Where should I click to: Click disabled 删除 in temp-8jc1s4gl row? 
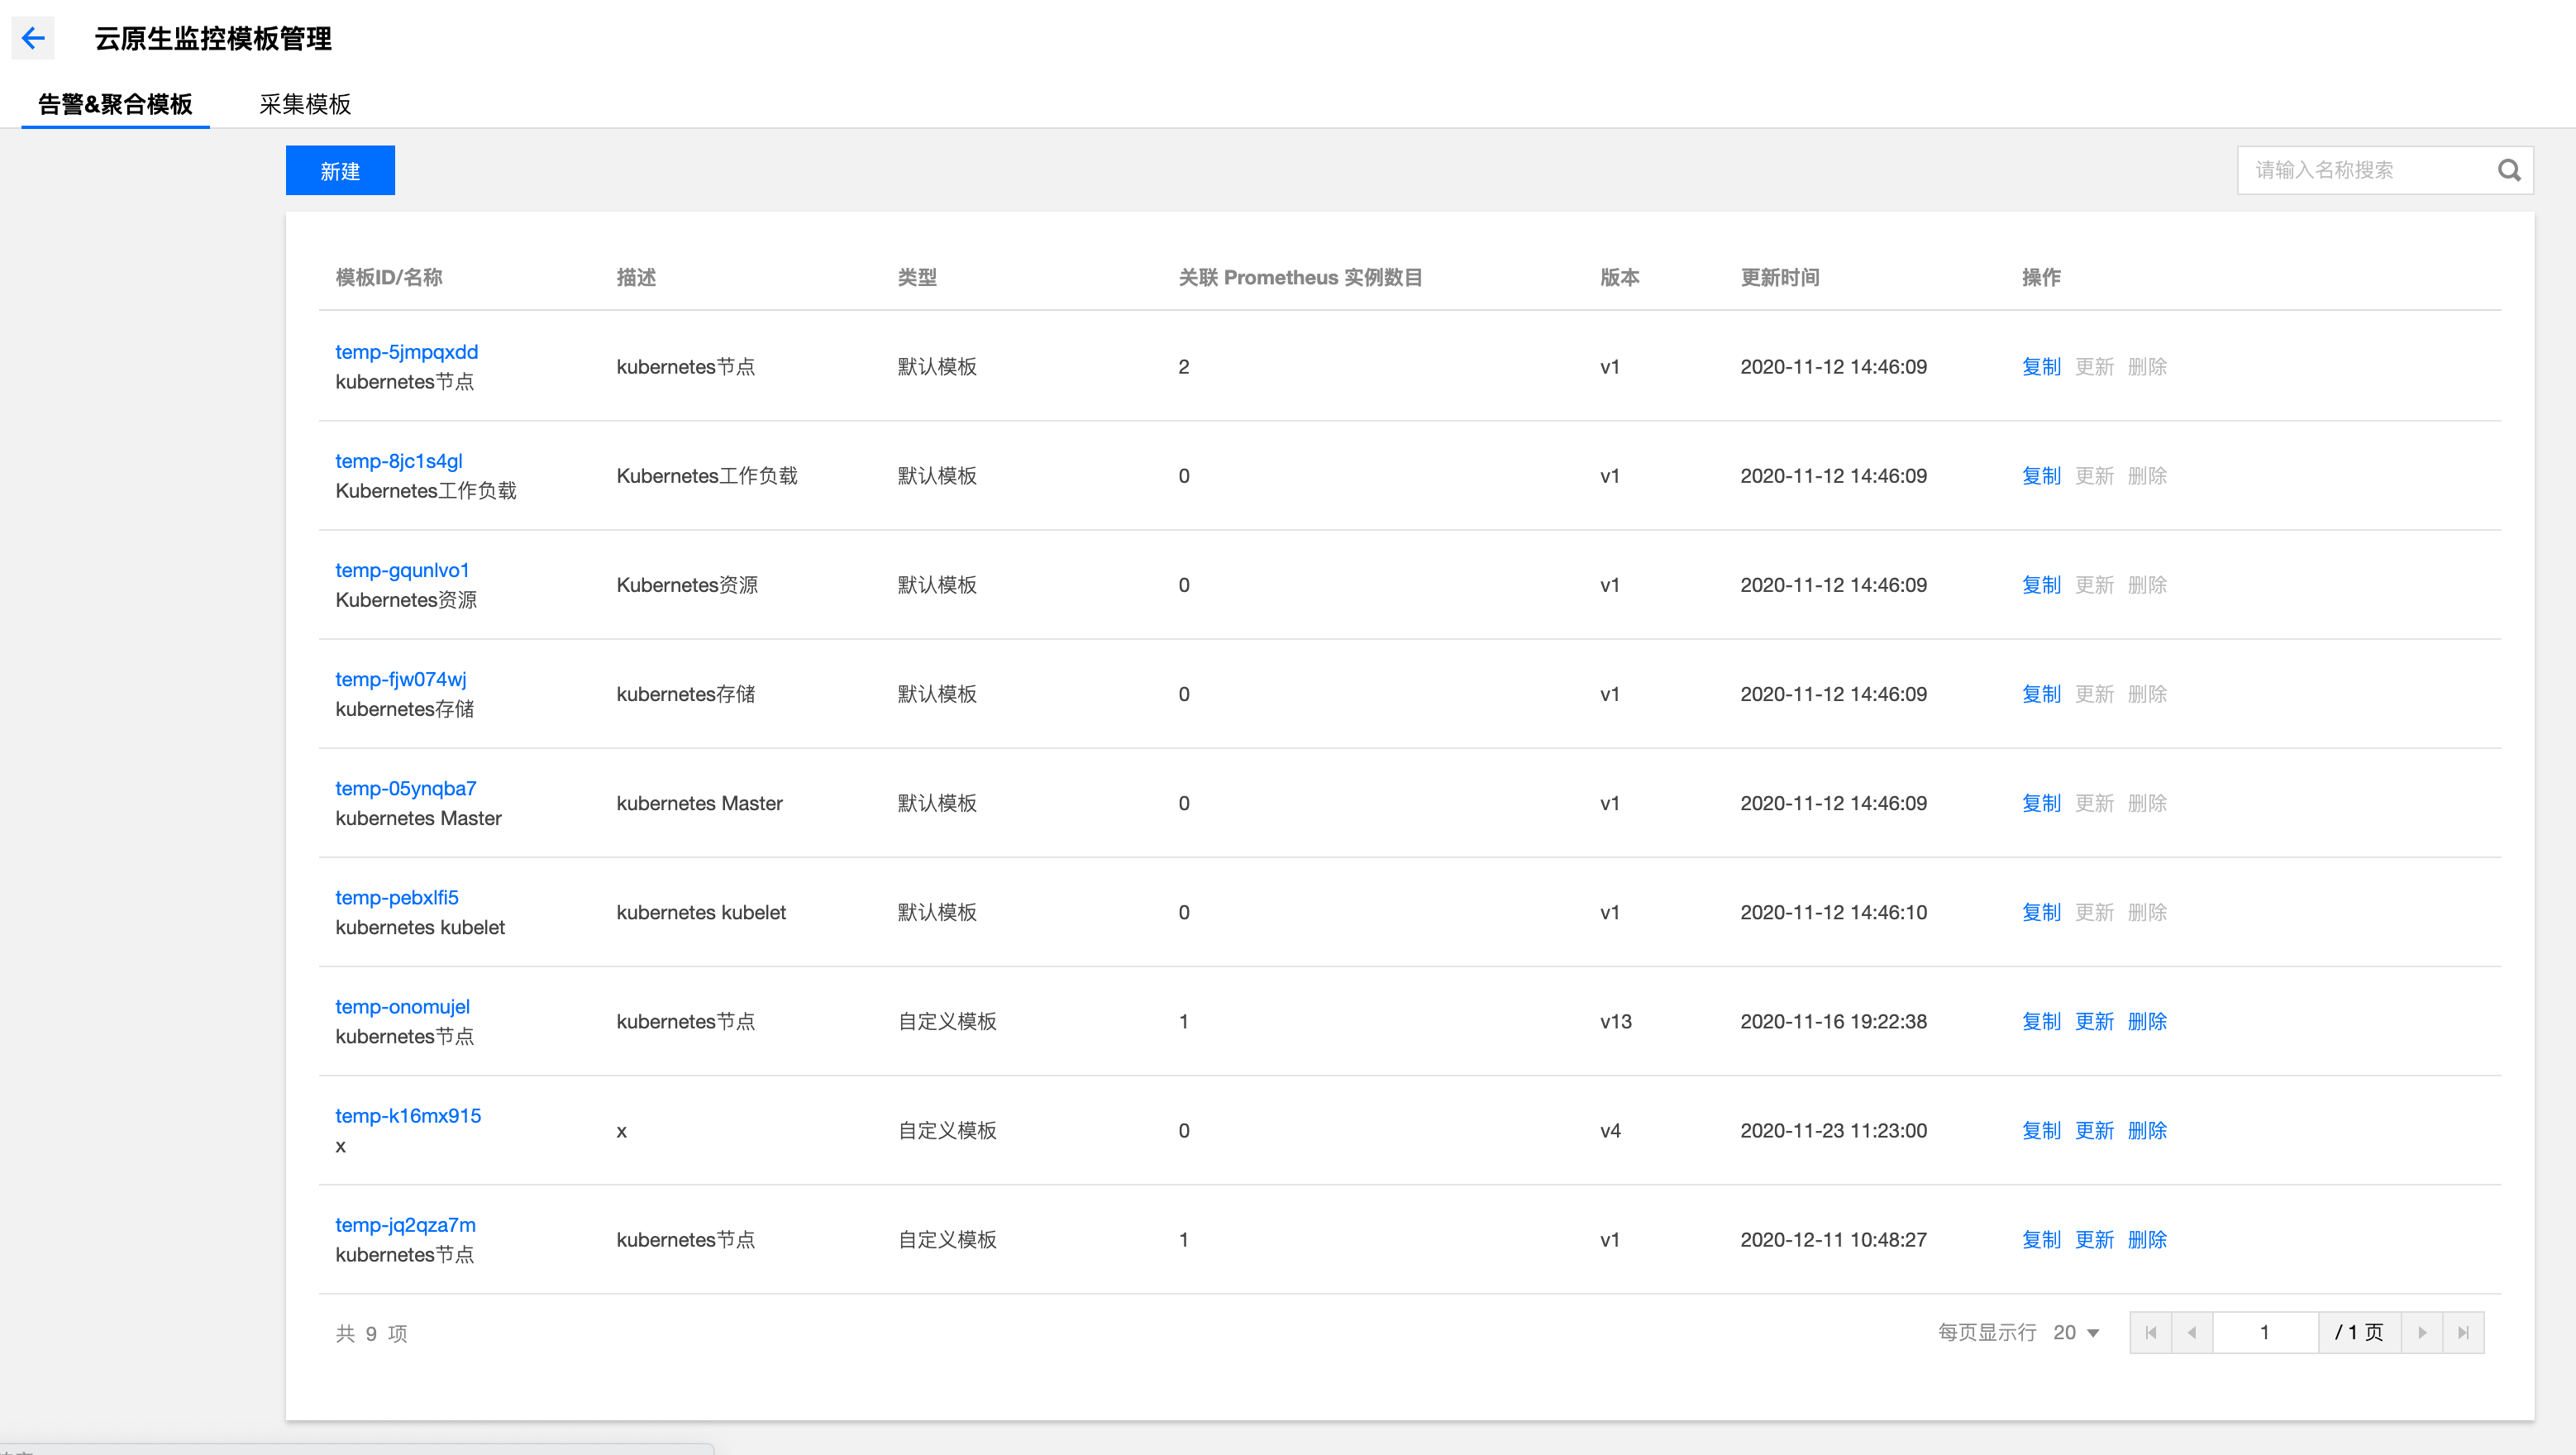pos(2147,476)
